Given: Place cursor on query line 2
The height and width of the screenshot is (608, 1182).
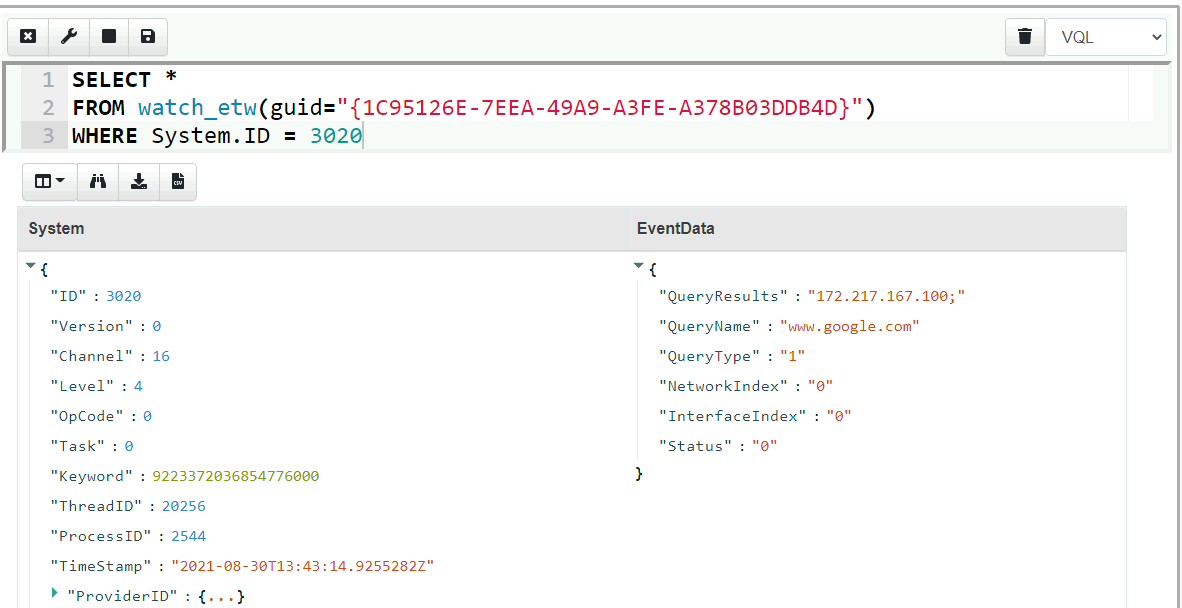Looking at the screenshot, I should point(400,107).
